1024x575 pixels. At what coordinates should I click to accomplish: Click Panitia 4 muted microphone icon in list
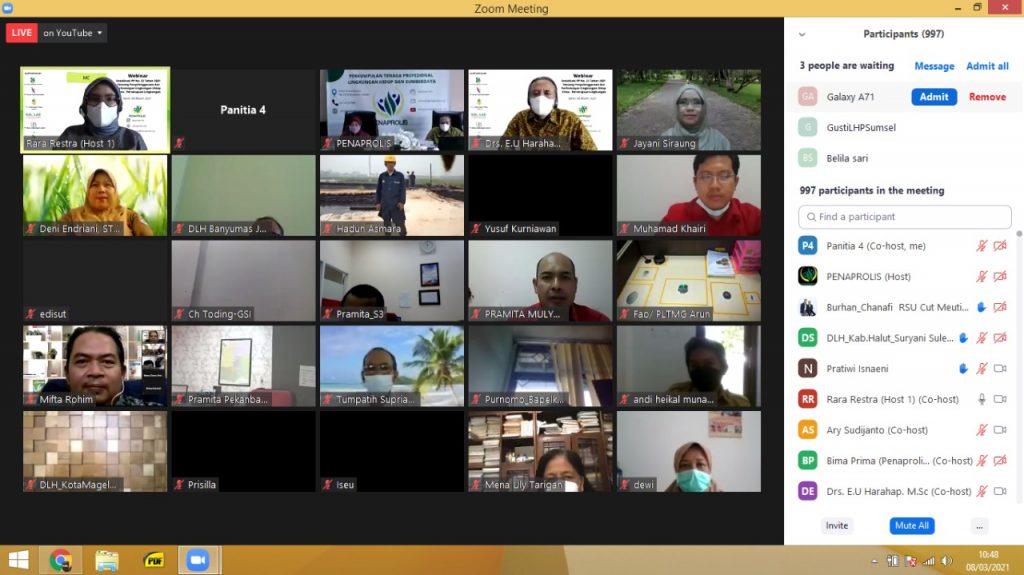click(x=982, y=246)
